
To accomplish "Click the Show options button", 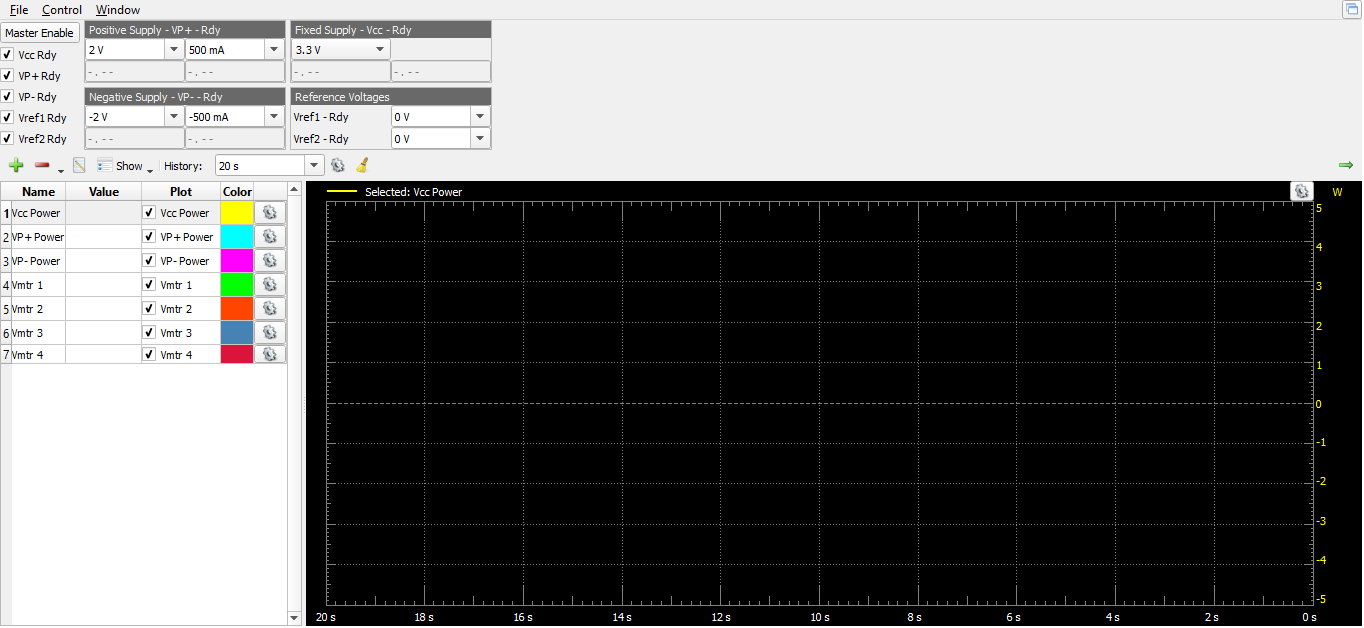I will tap(125, 166).
